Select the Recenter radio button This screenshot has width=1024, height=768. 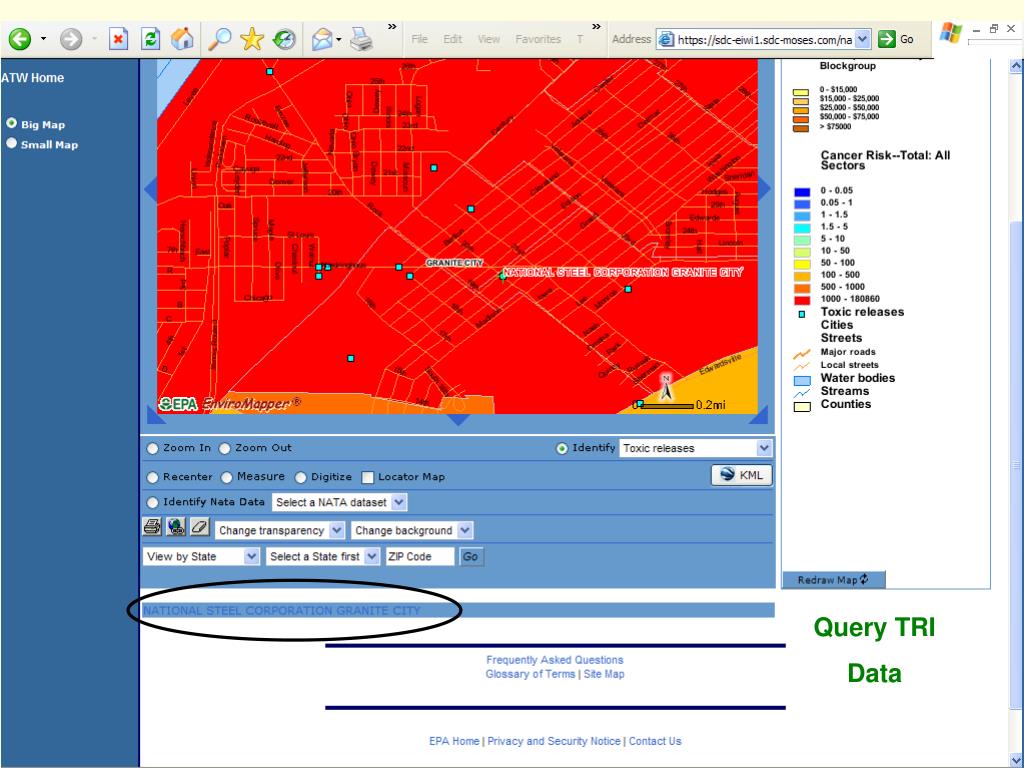pyautogui.click(x=152, y=477)
